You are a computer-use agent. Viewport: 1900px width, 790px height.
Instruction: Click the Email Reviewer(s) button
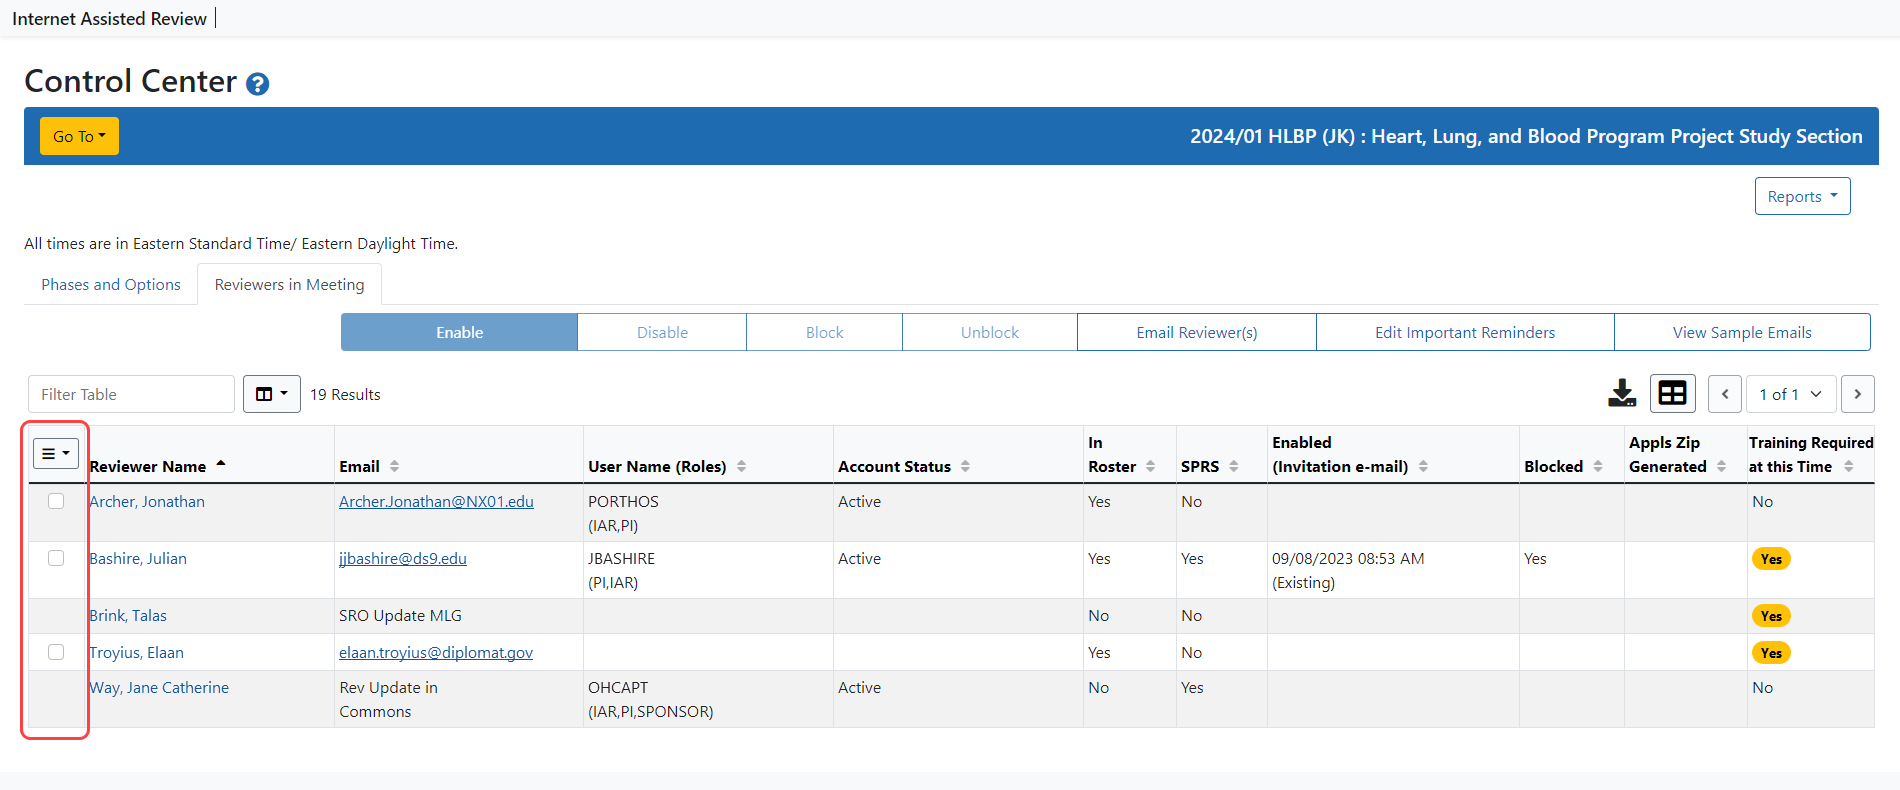(x=1196, y=332)
